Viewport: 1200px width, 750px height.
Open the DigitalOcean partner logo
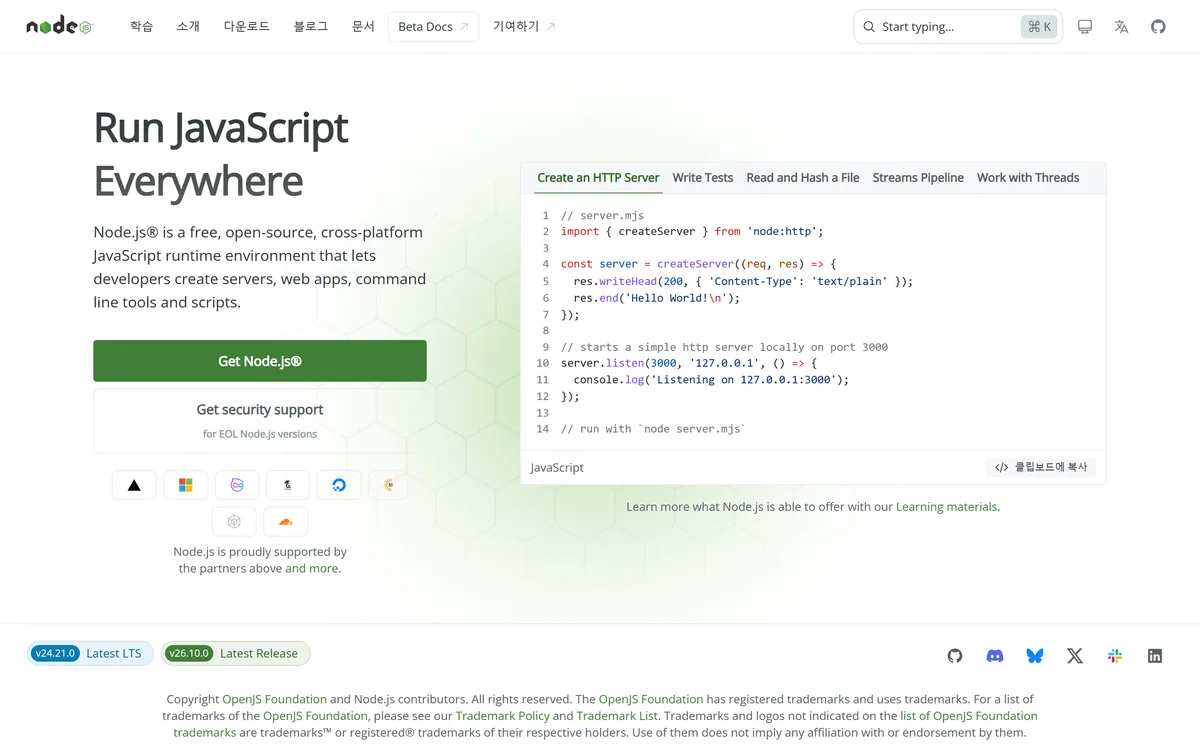coord(339,485)
